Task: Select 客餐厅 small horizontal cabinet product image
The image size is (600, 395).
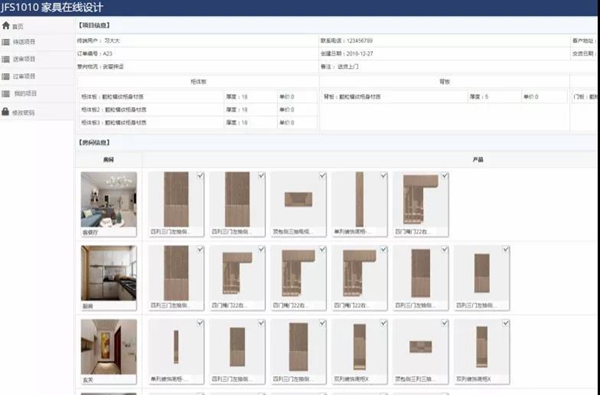Action: point(298,199)
